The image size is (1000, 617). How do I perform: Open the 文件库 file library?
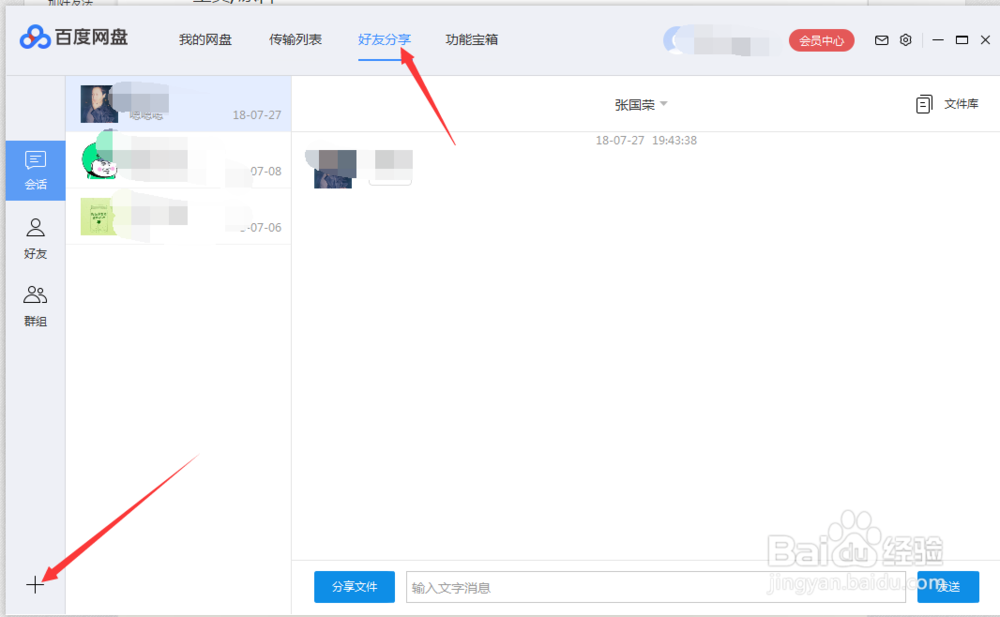[946, 103]
